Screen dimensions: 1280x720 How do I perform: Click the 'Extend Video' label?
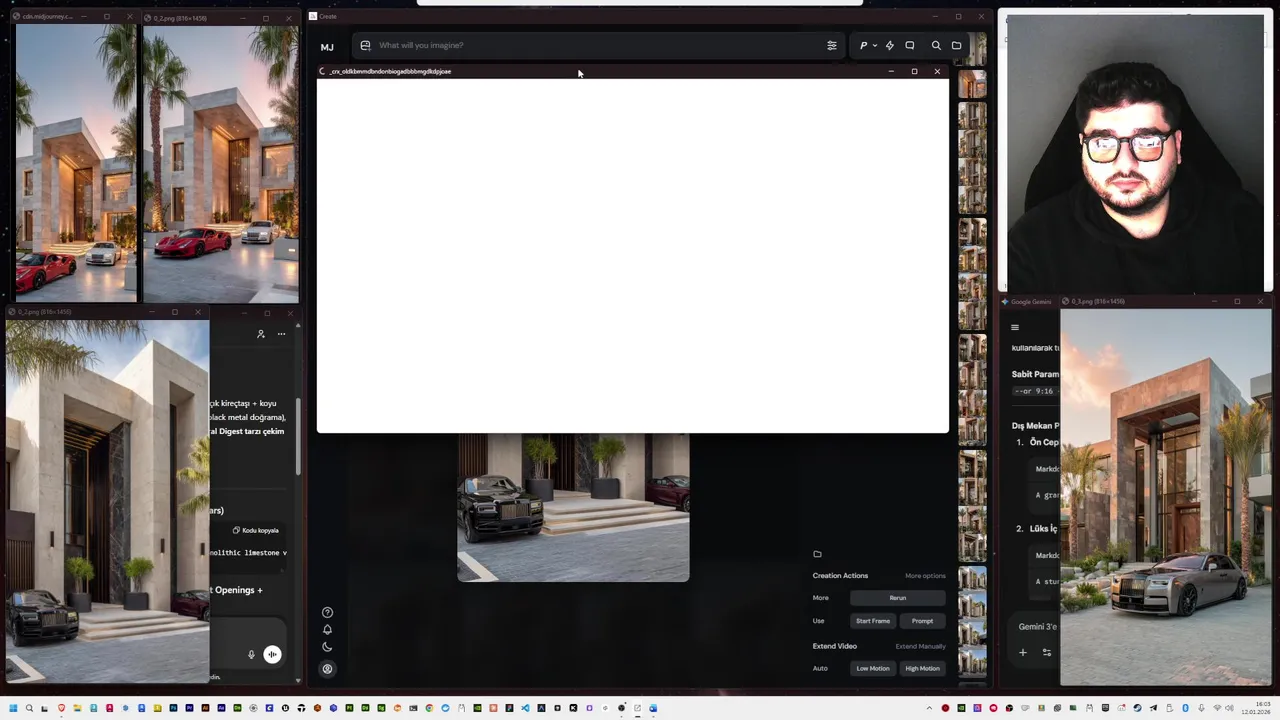pos(834,646)
